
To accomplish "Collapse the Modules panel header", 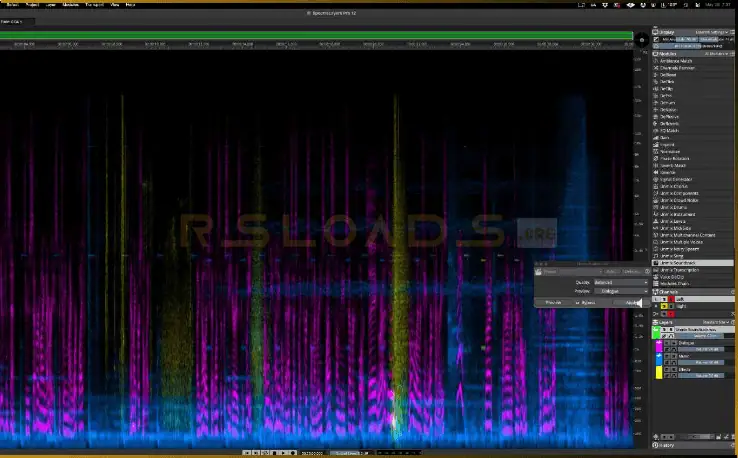I will pos(656,54).
